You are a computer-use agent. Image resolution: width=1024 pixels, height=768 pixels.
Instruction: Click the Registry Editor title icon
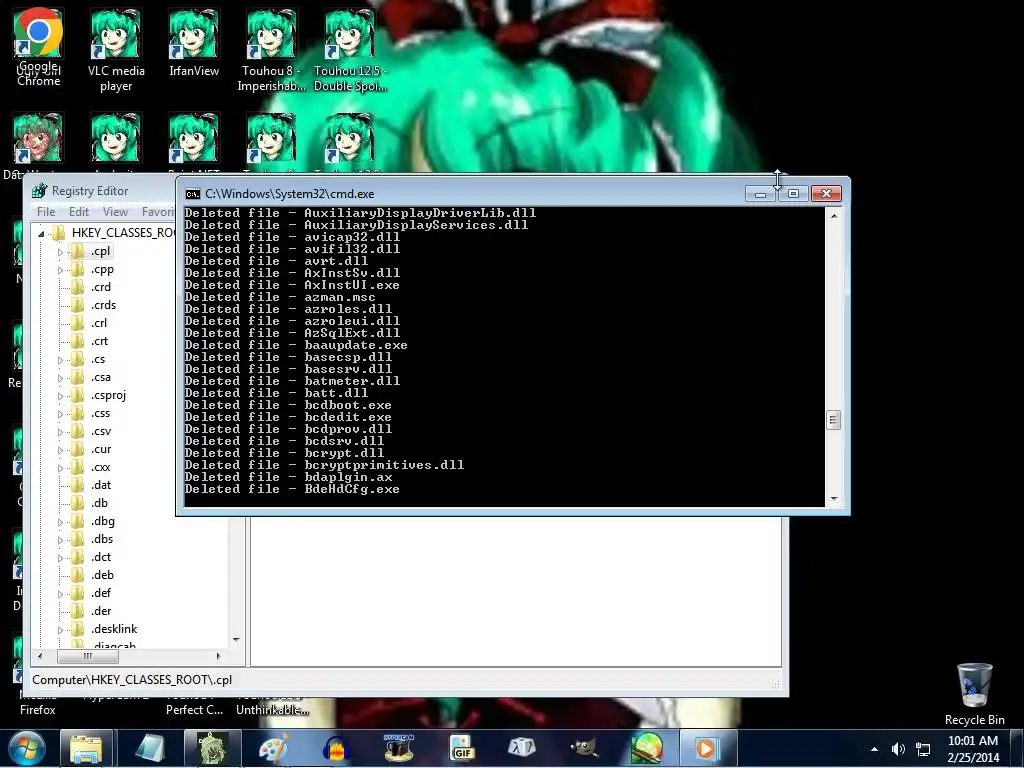[40, 191]
